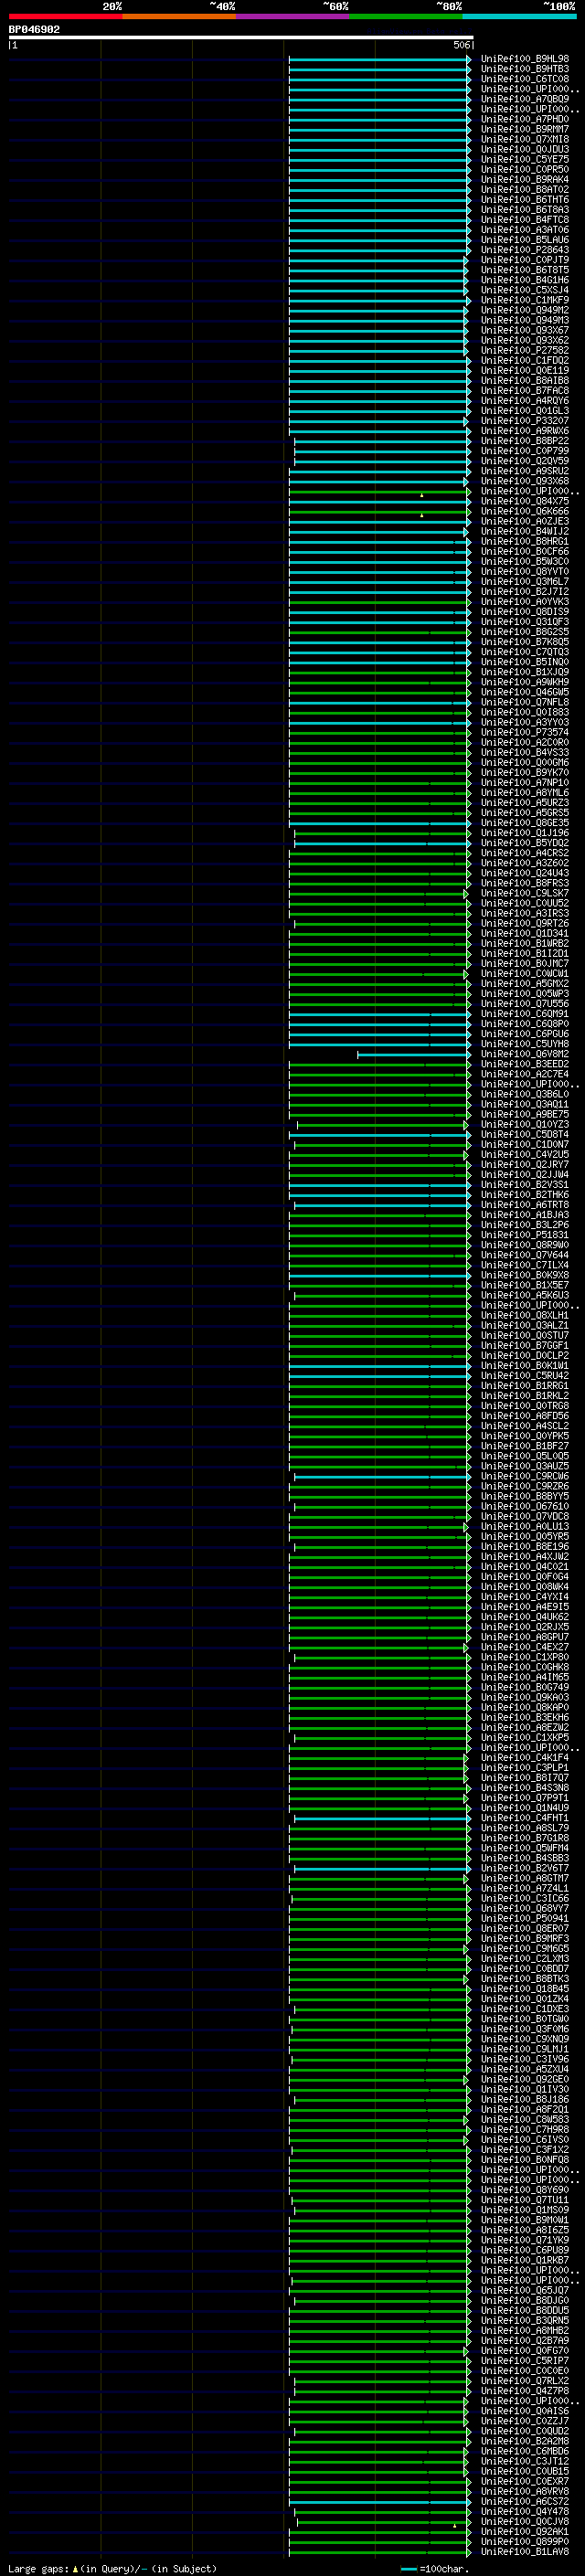This screenshot has width=585, height=2576.
Task: Select the UniRef100_A3AT06 label
Action: [524, 230]
